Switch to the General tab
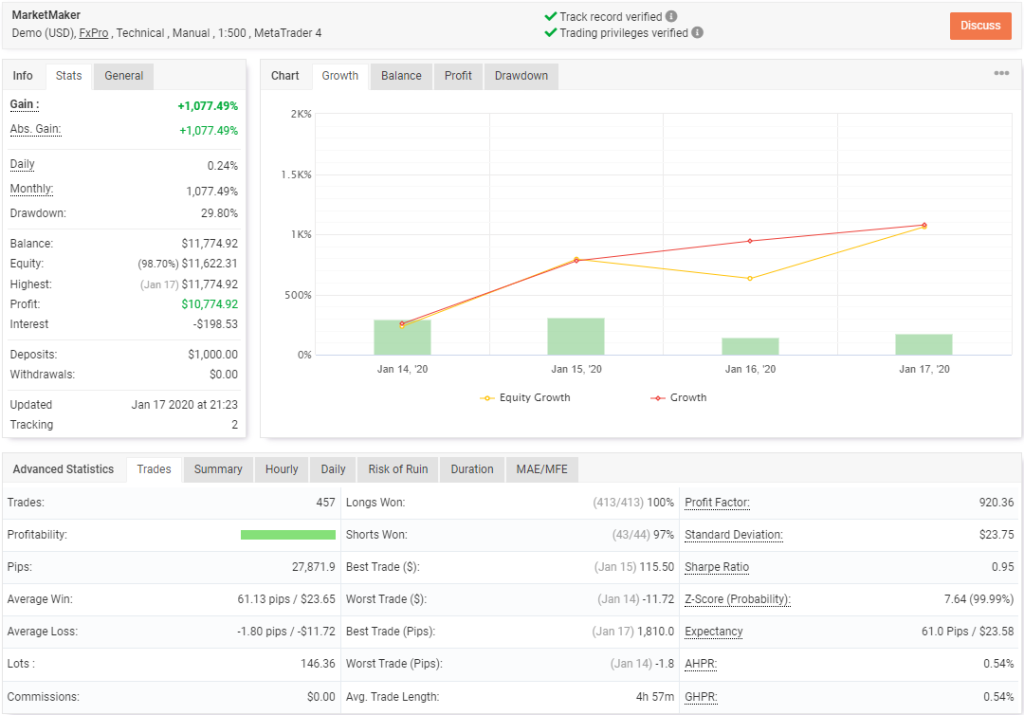Image resolution: width=1024 pixels, height=715 pixels. tap(123, 76)
